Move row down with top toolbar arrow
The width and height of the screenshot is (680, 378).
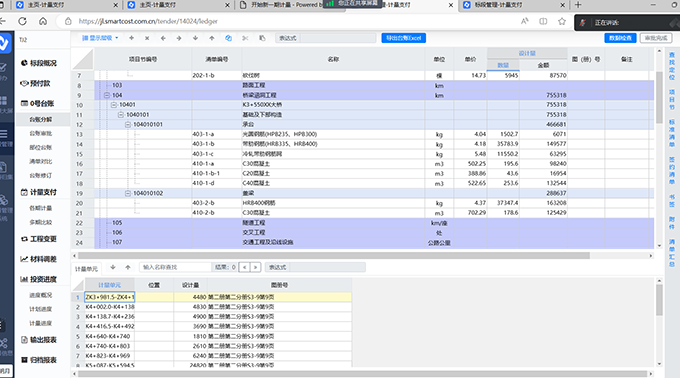coord(196,38)
